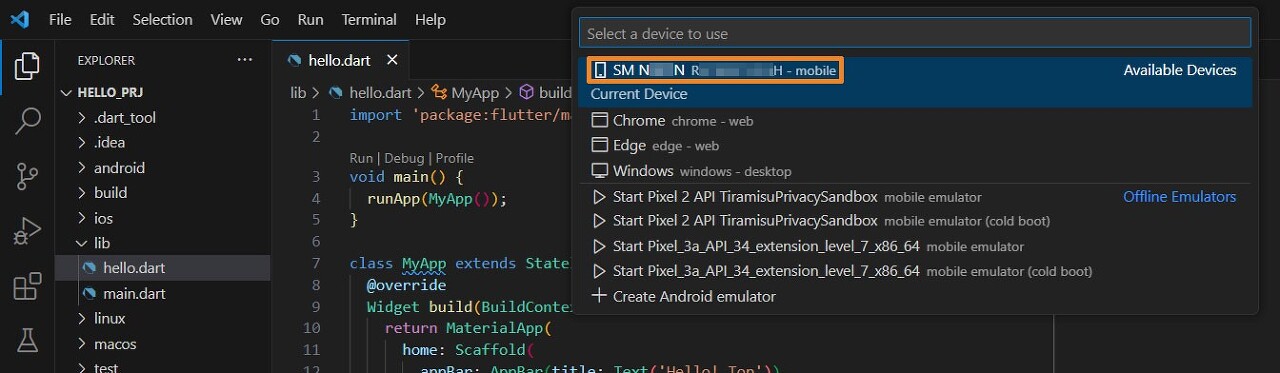Viewport: 1280px width, 373px height.
Task: Open the Edit menu
Action: coord(101,19)
